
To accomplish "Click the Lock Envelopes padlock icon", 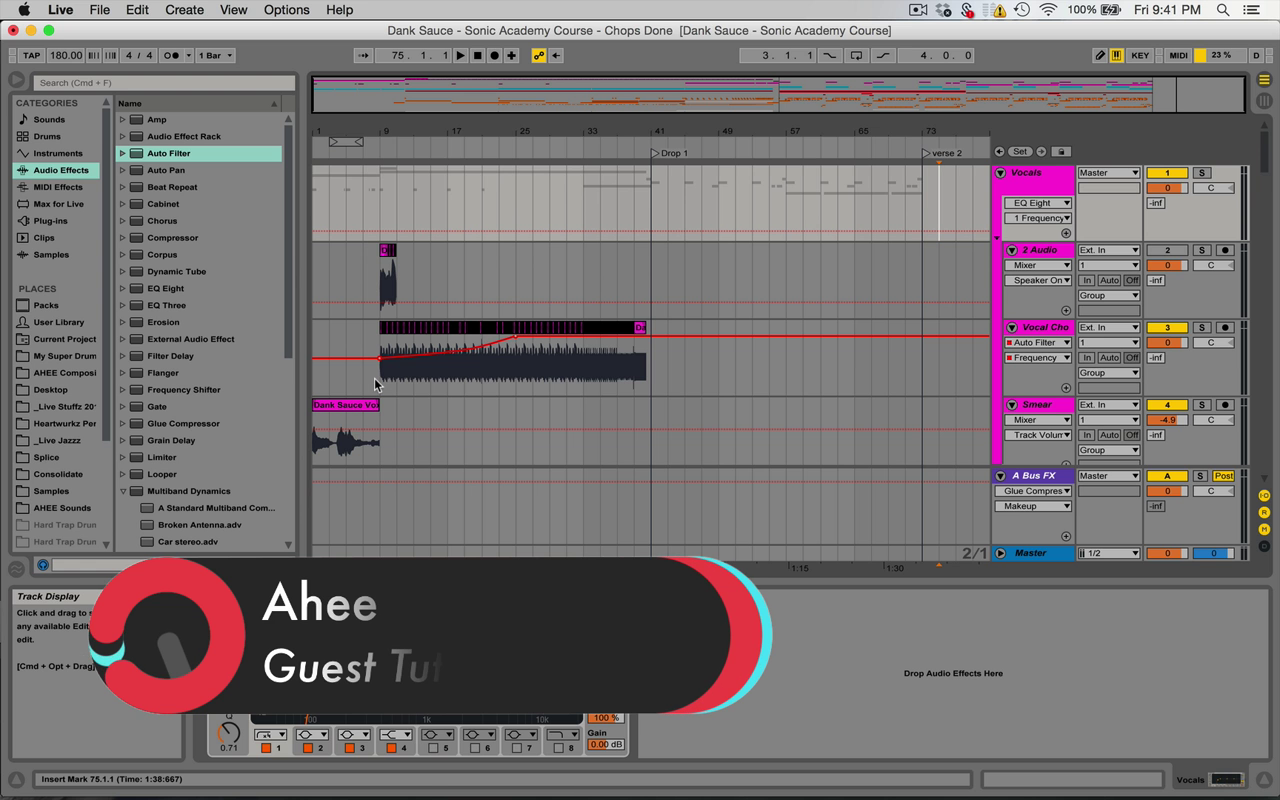I will click(x=1061, y=152).
